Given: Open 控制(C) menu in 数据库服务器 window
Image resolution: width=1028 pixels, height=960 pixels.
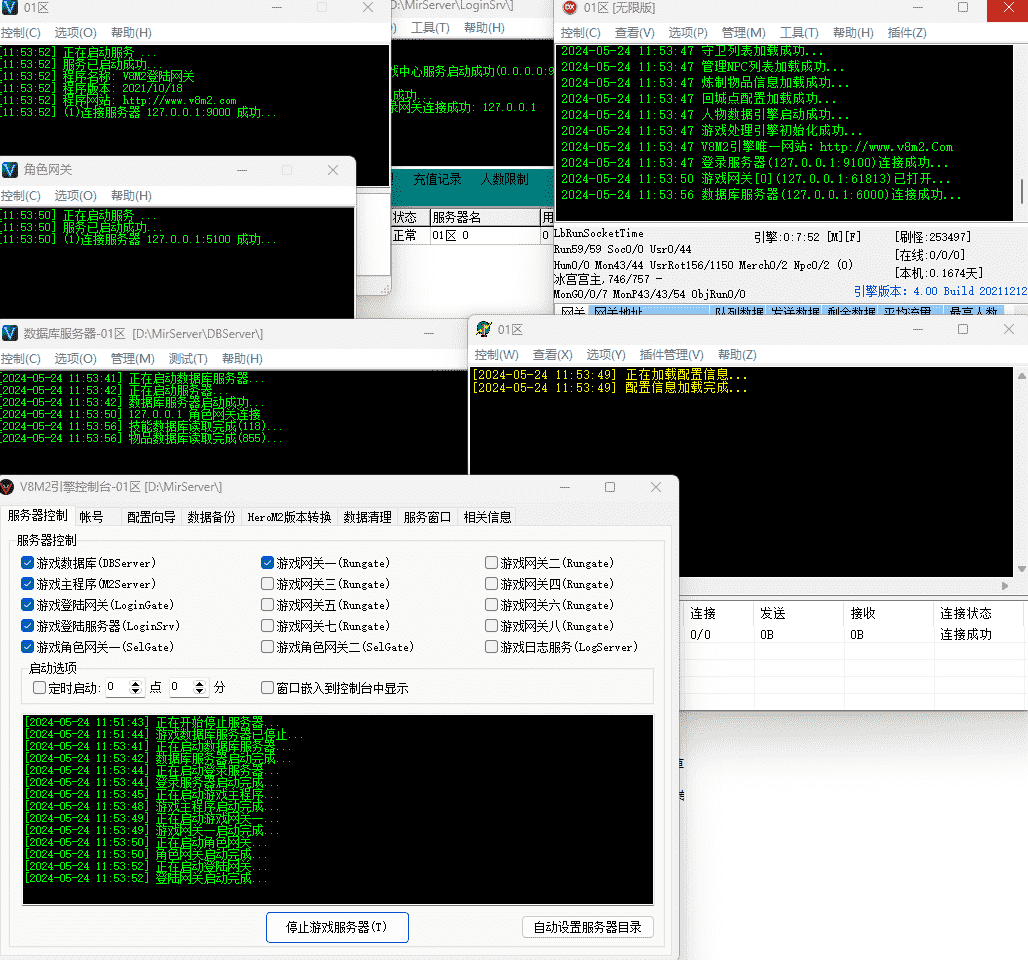Looking at the screenshot, I should 21,359.
